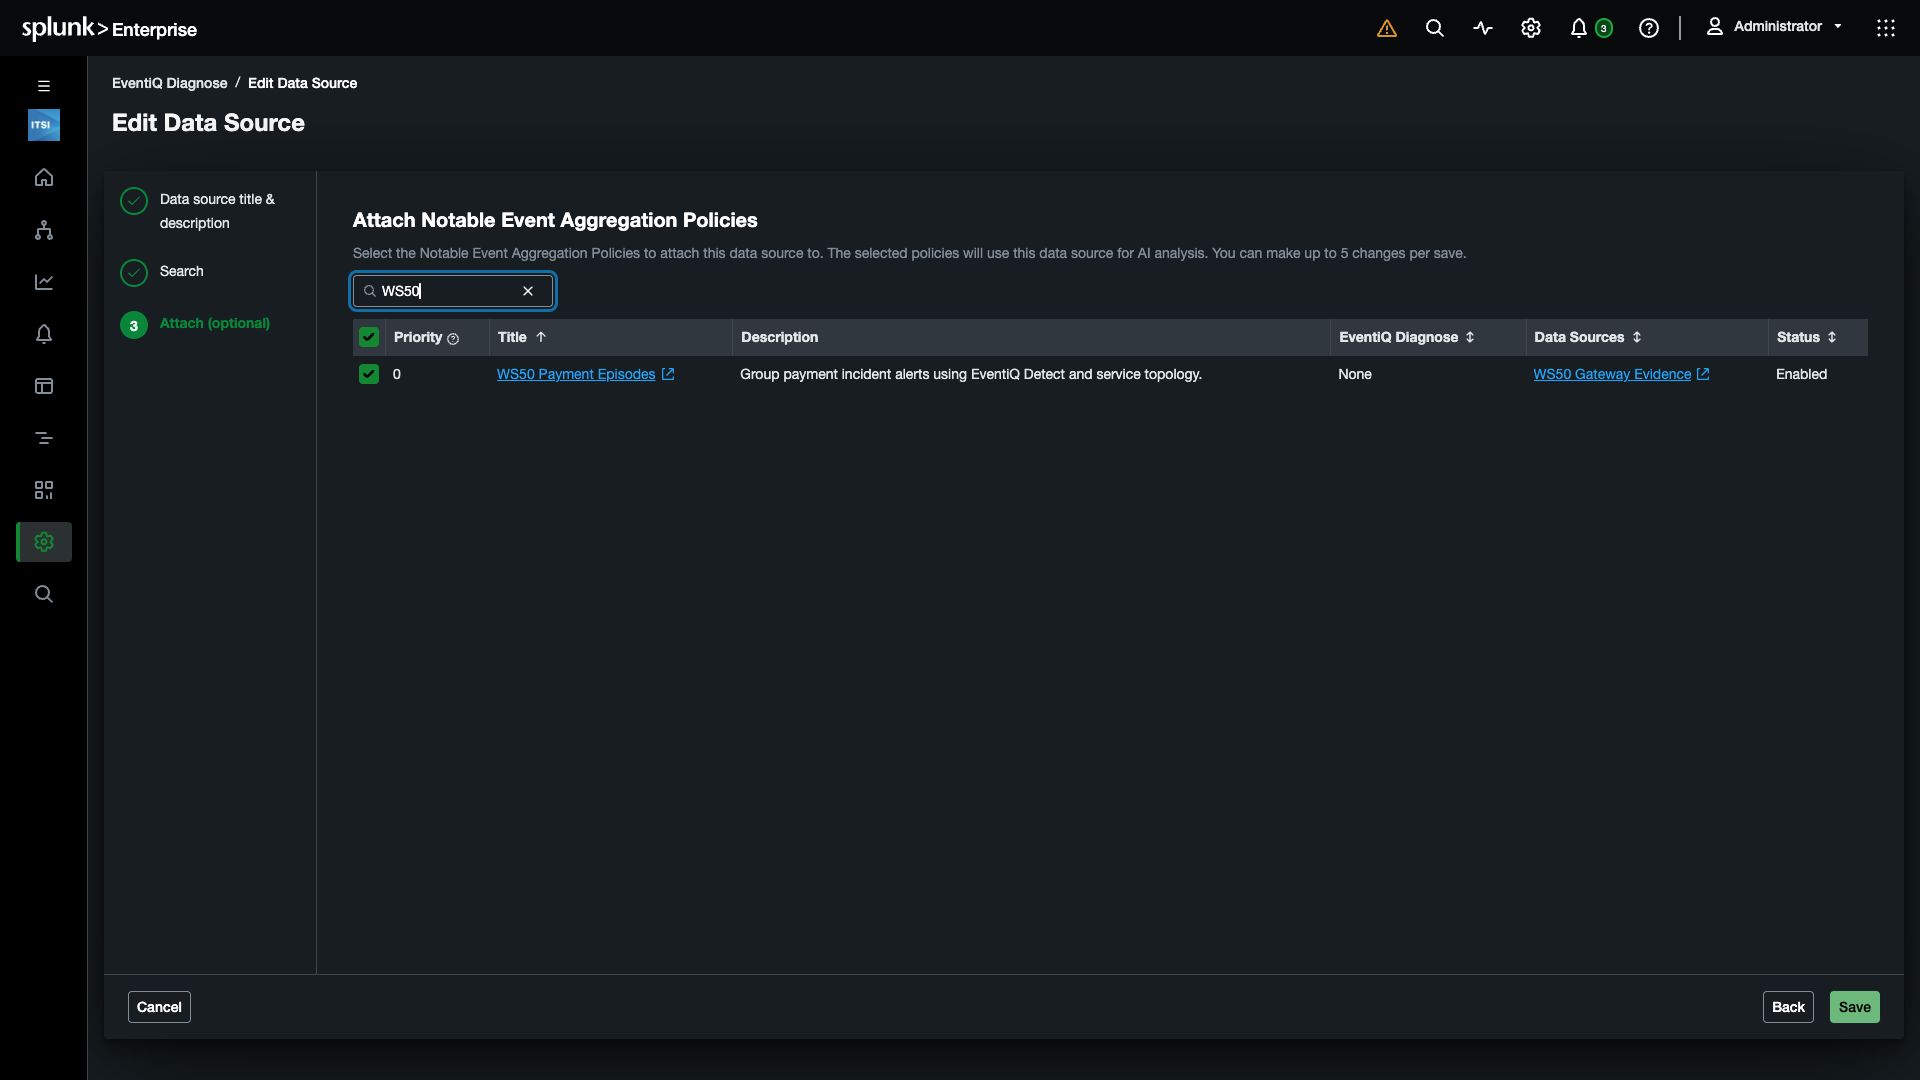Open the health warning triangle icon

[1386, 28]
